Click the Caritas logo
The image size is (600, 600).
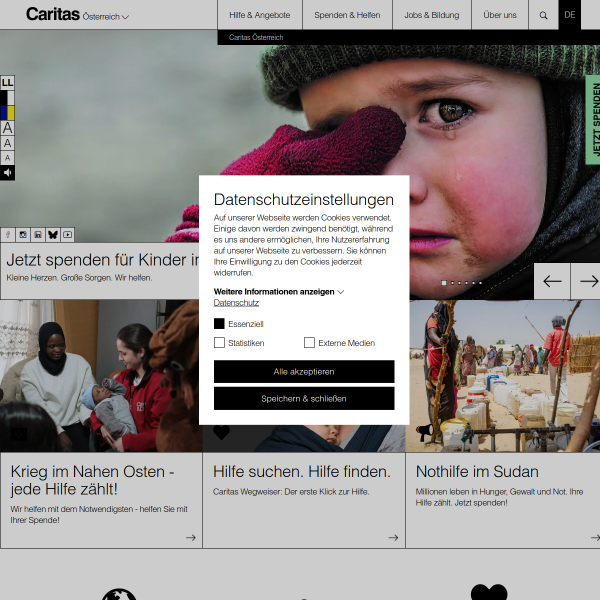tap(53, 14)
